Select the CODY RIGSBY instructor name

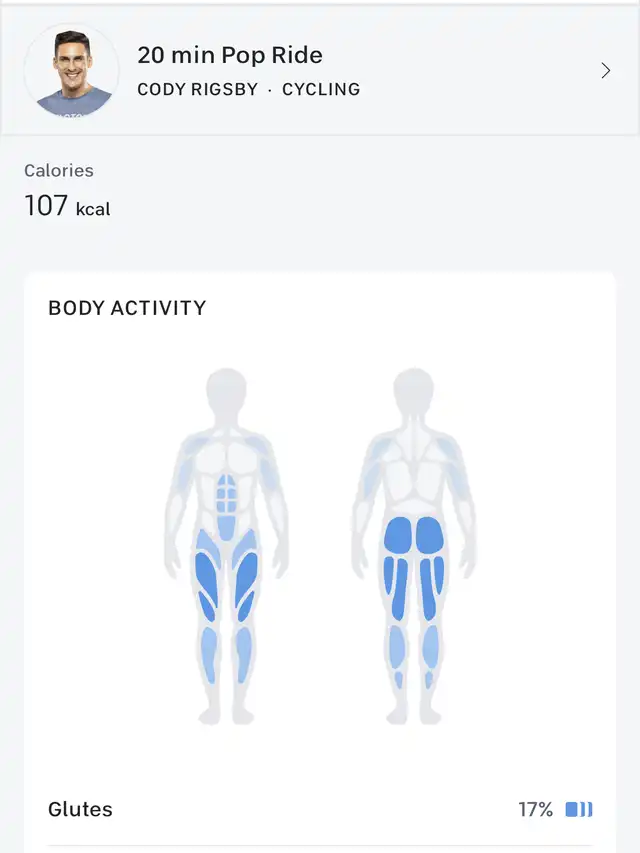198,89
